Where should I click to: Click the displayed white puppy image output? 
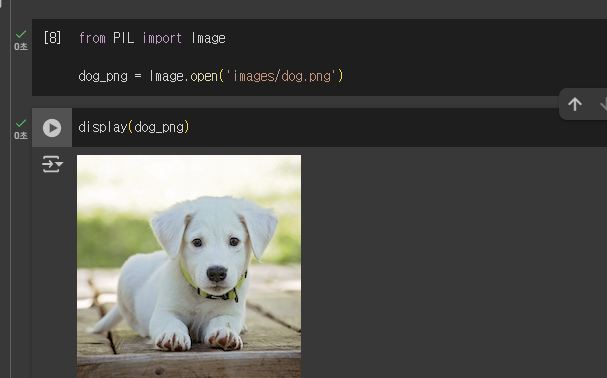tap(189, 266)
